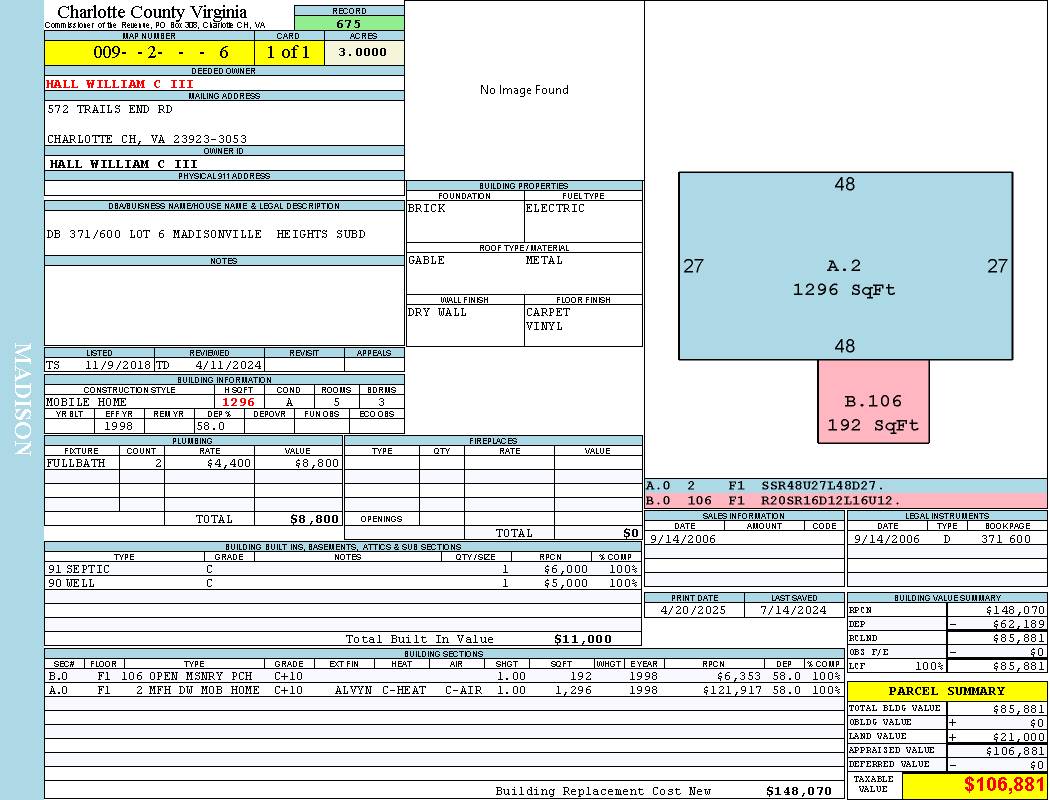Click the yellow Parcel Summary header

[946, 691]
